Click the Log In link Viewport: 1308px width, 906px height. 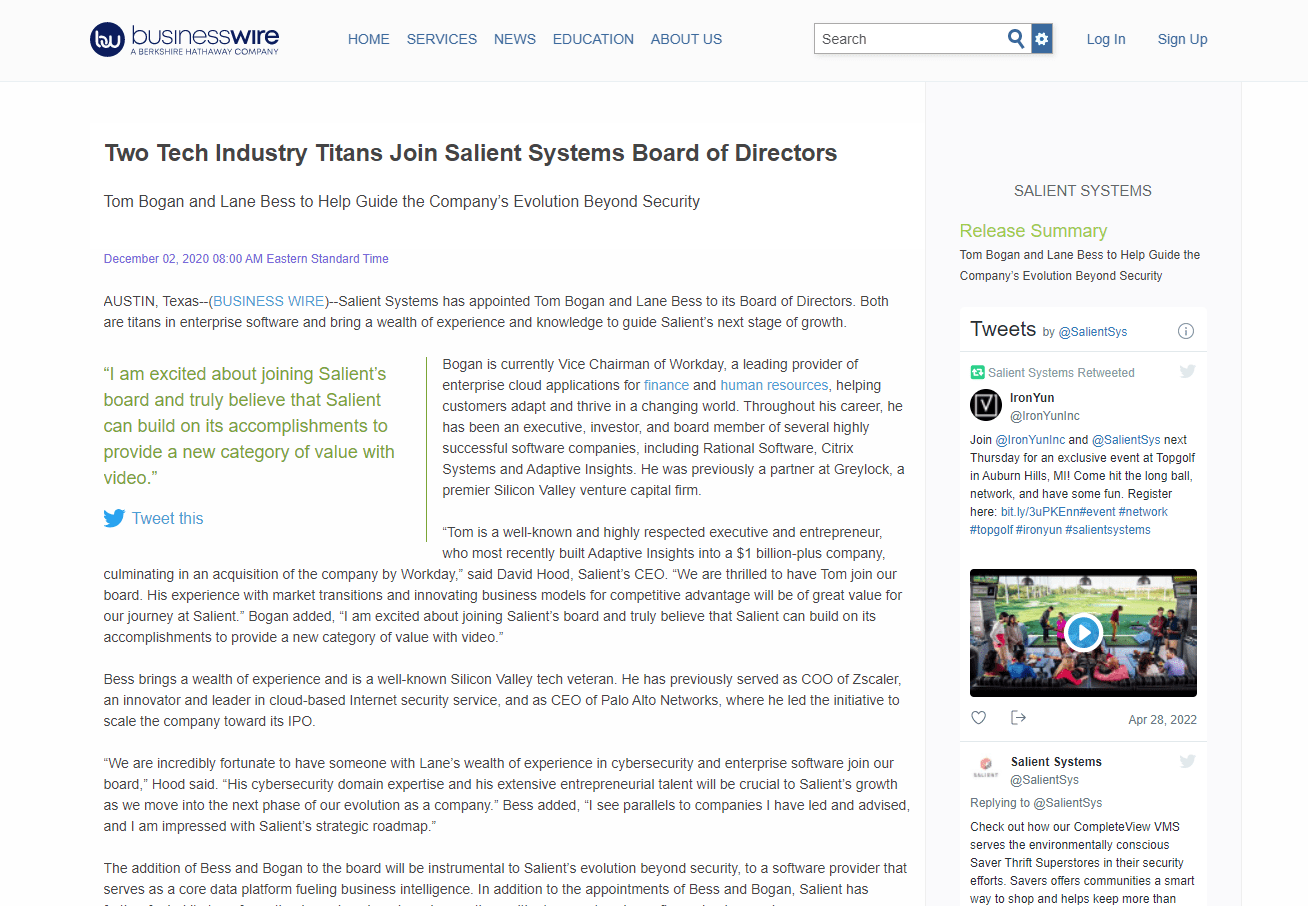click(x=1106, y=39)
